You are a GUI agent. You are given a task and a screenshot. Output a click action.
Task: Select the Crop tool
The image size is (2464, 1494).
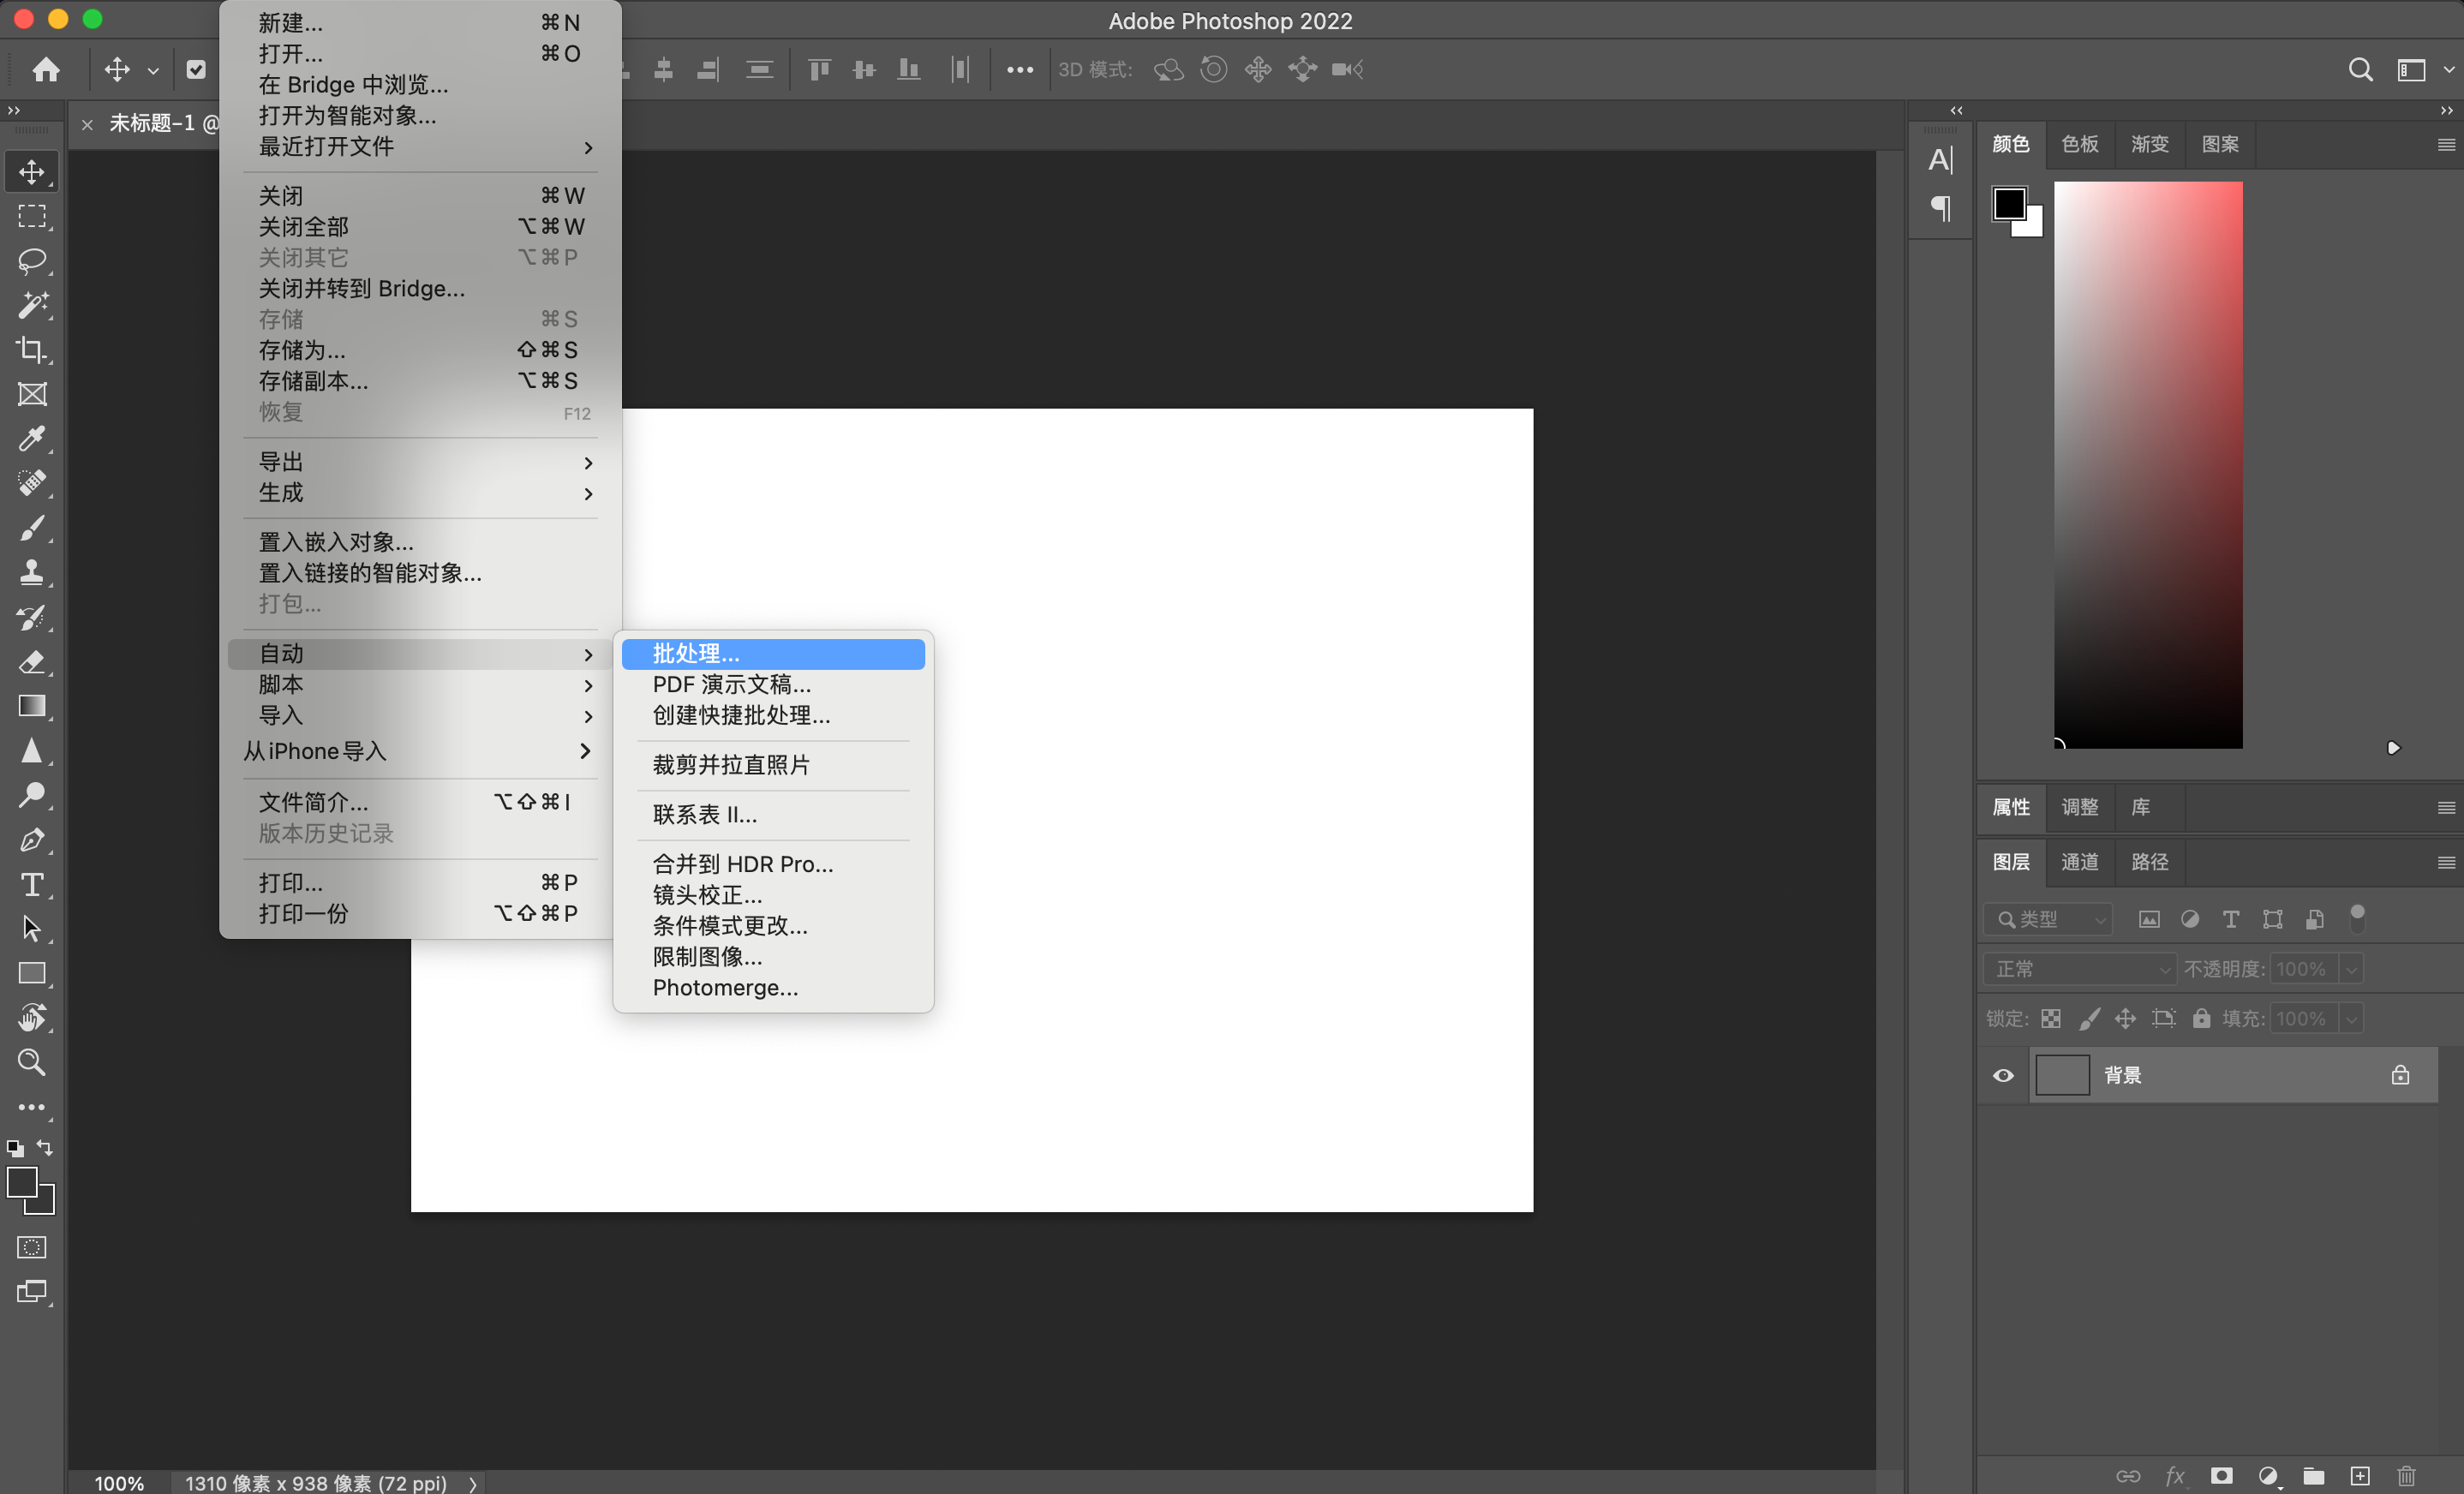click(x=32, y=350)
